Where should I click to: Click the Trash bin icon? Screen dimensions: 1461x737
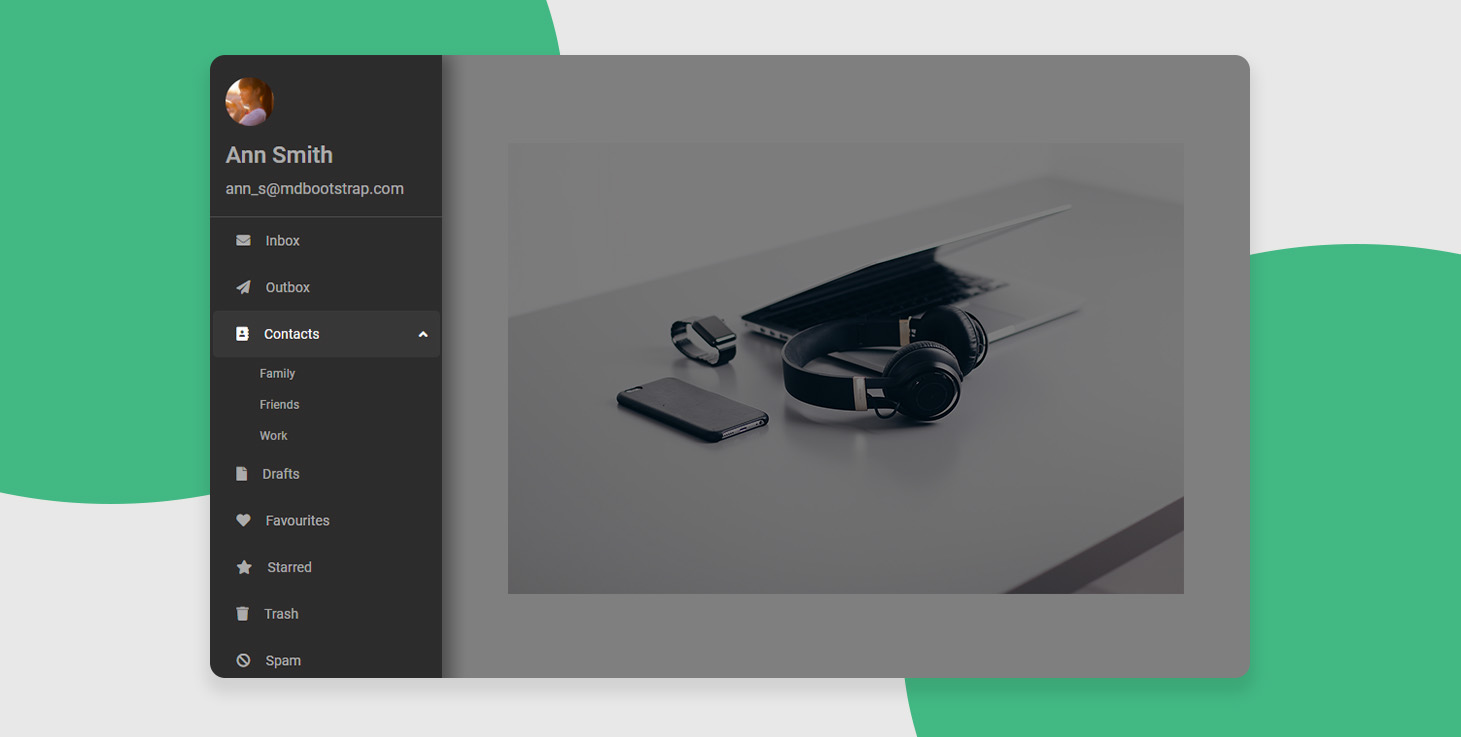(x=242, y=614)
